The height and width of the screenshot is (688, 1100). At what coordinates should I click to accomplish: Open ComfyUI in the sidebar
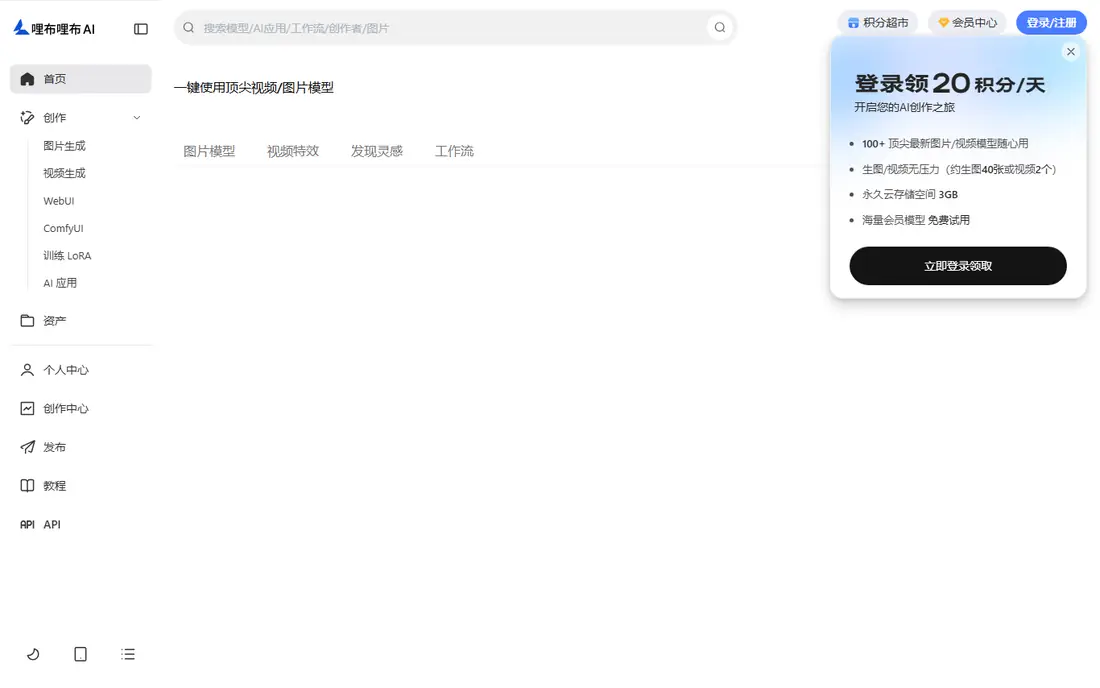tap(63, 228)
